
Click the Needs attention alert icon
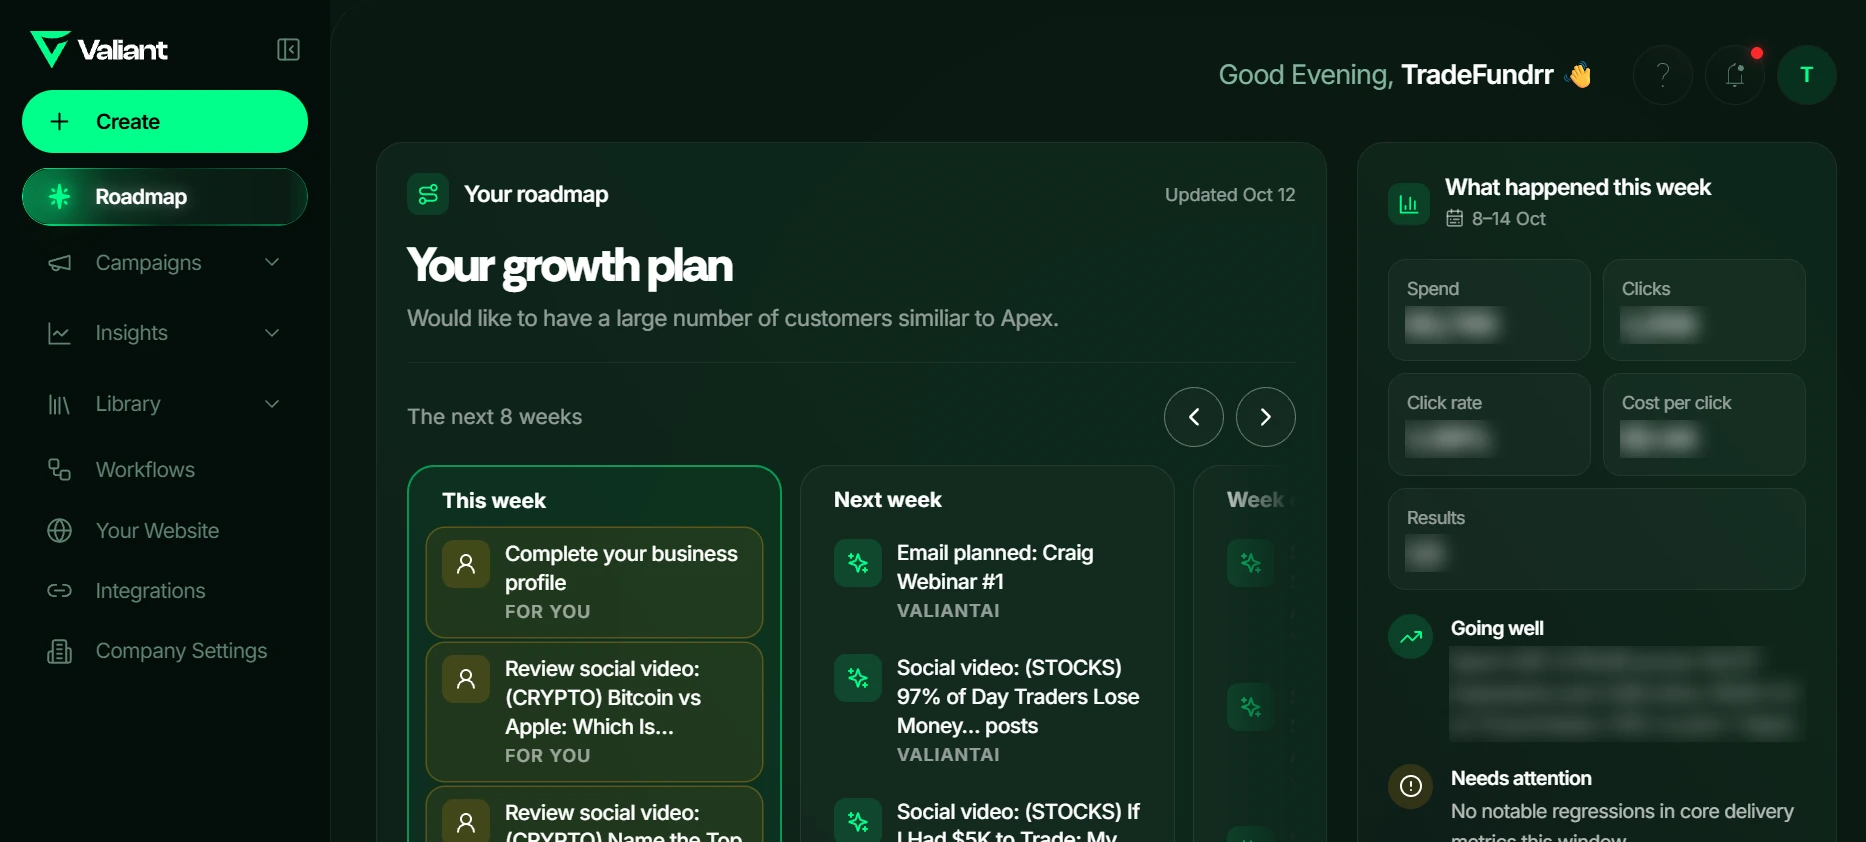[1411, 786]
